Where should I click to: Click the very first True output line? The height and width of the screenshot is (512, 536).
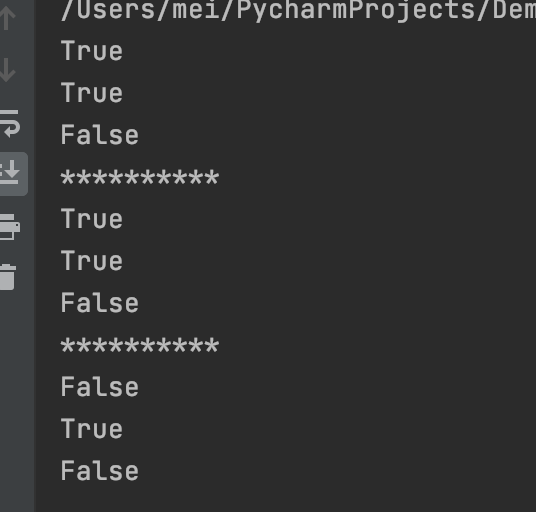tap(92, 51)
